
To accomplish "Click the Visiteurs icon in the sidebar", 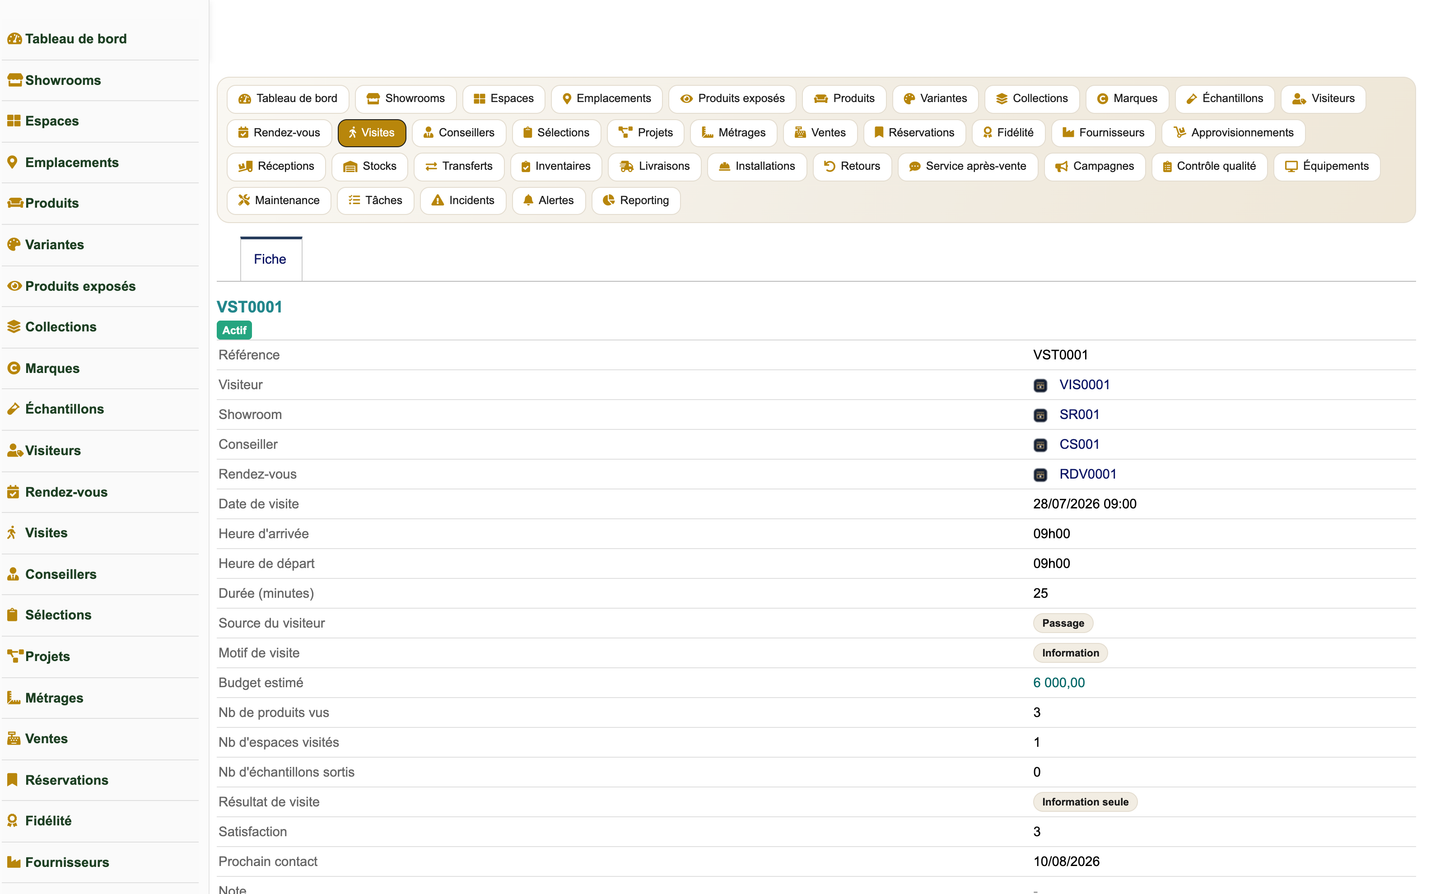I will pos(14,451).
